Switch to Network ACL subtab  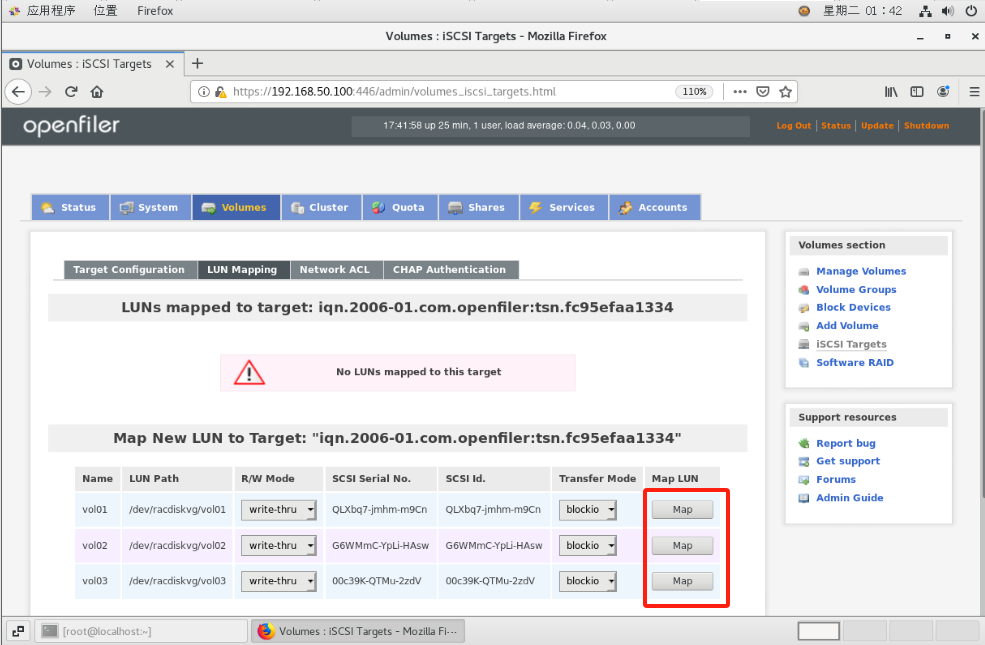coord(336,269)
